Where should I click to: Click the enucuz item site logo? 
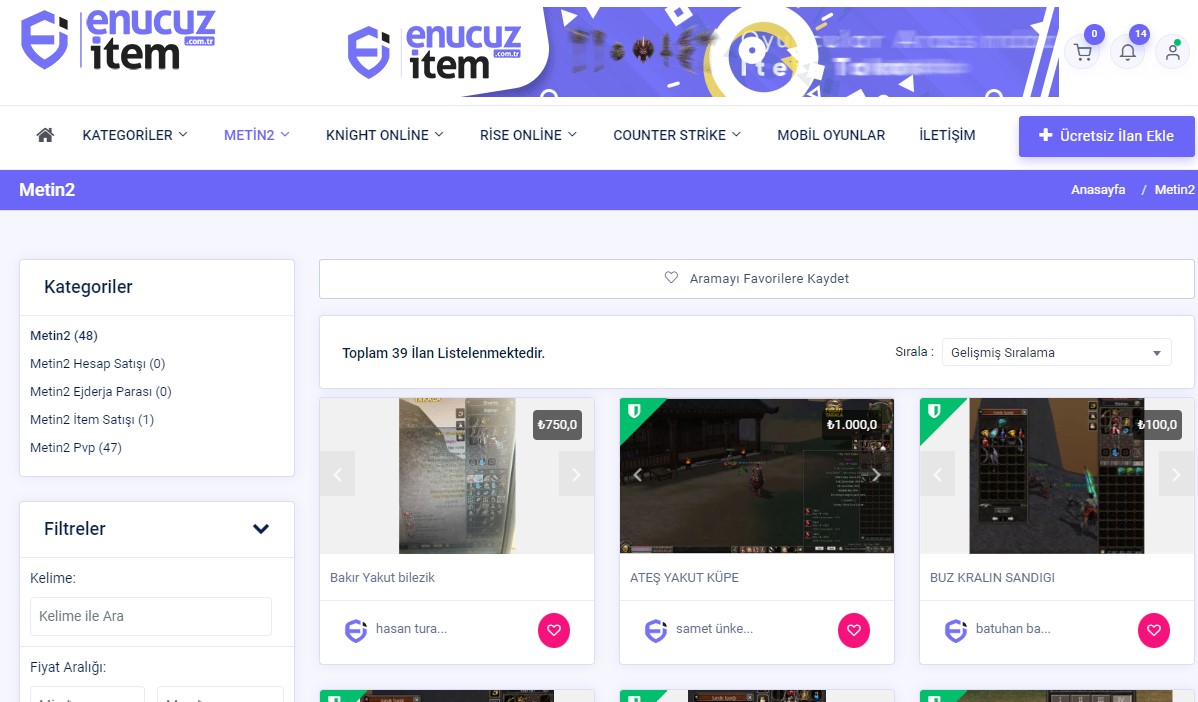[118, 40]
